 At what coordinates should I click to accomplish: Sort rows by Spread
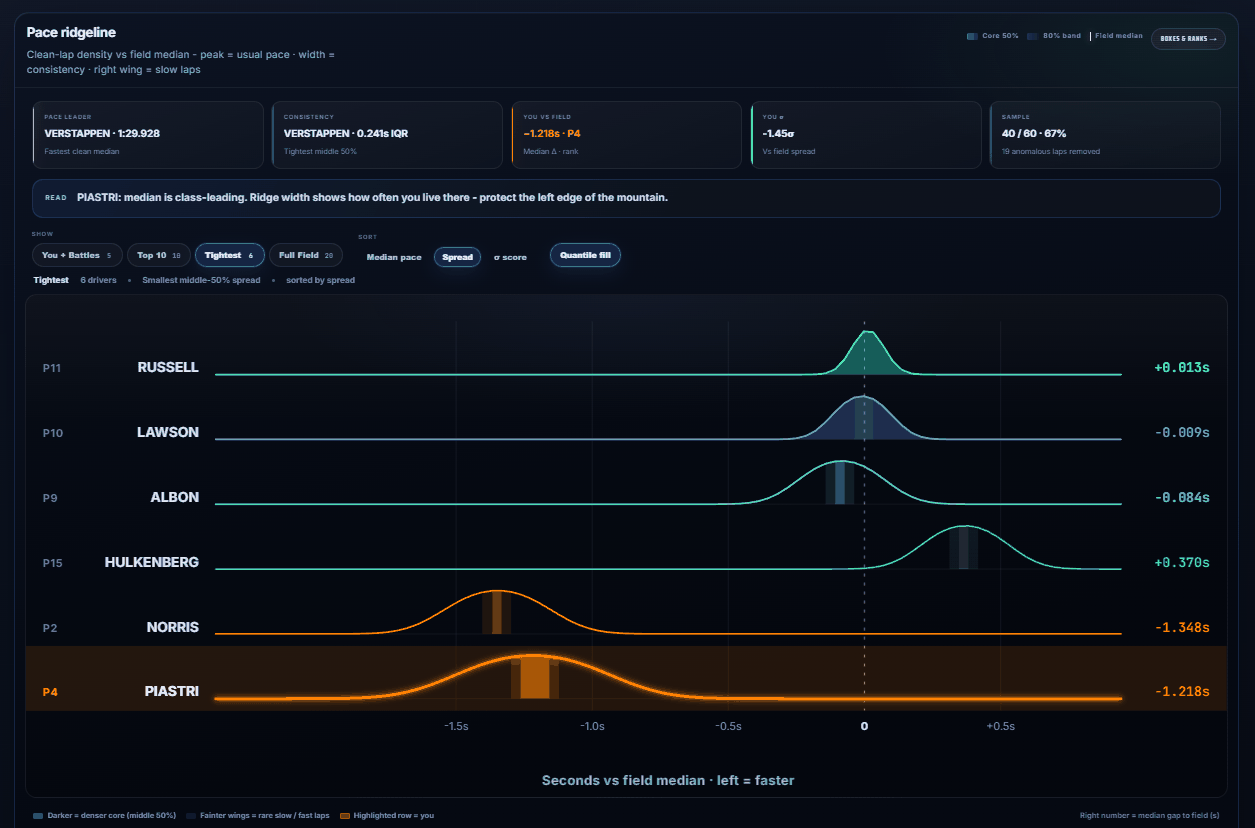[457, 257]
